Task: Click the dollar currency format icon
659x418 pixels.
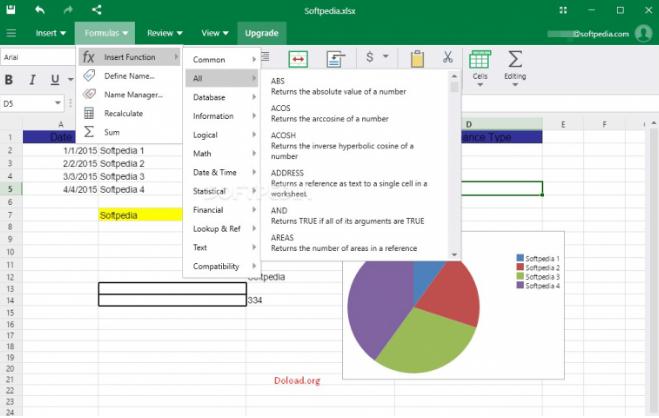Action: click(x=370, y=57)
